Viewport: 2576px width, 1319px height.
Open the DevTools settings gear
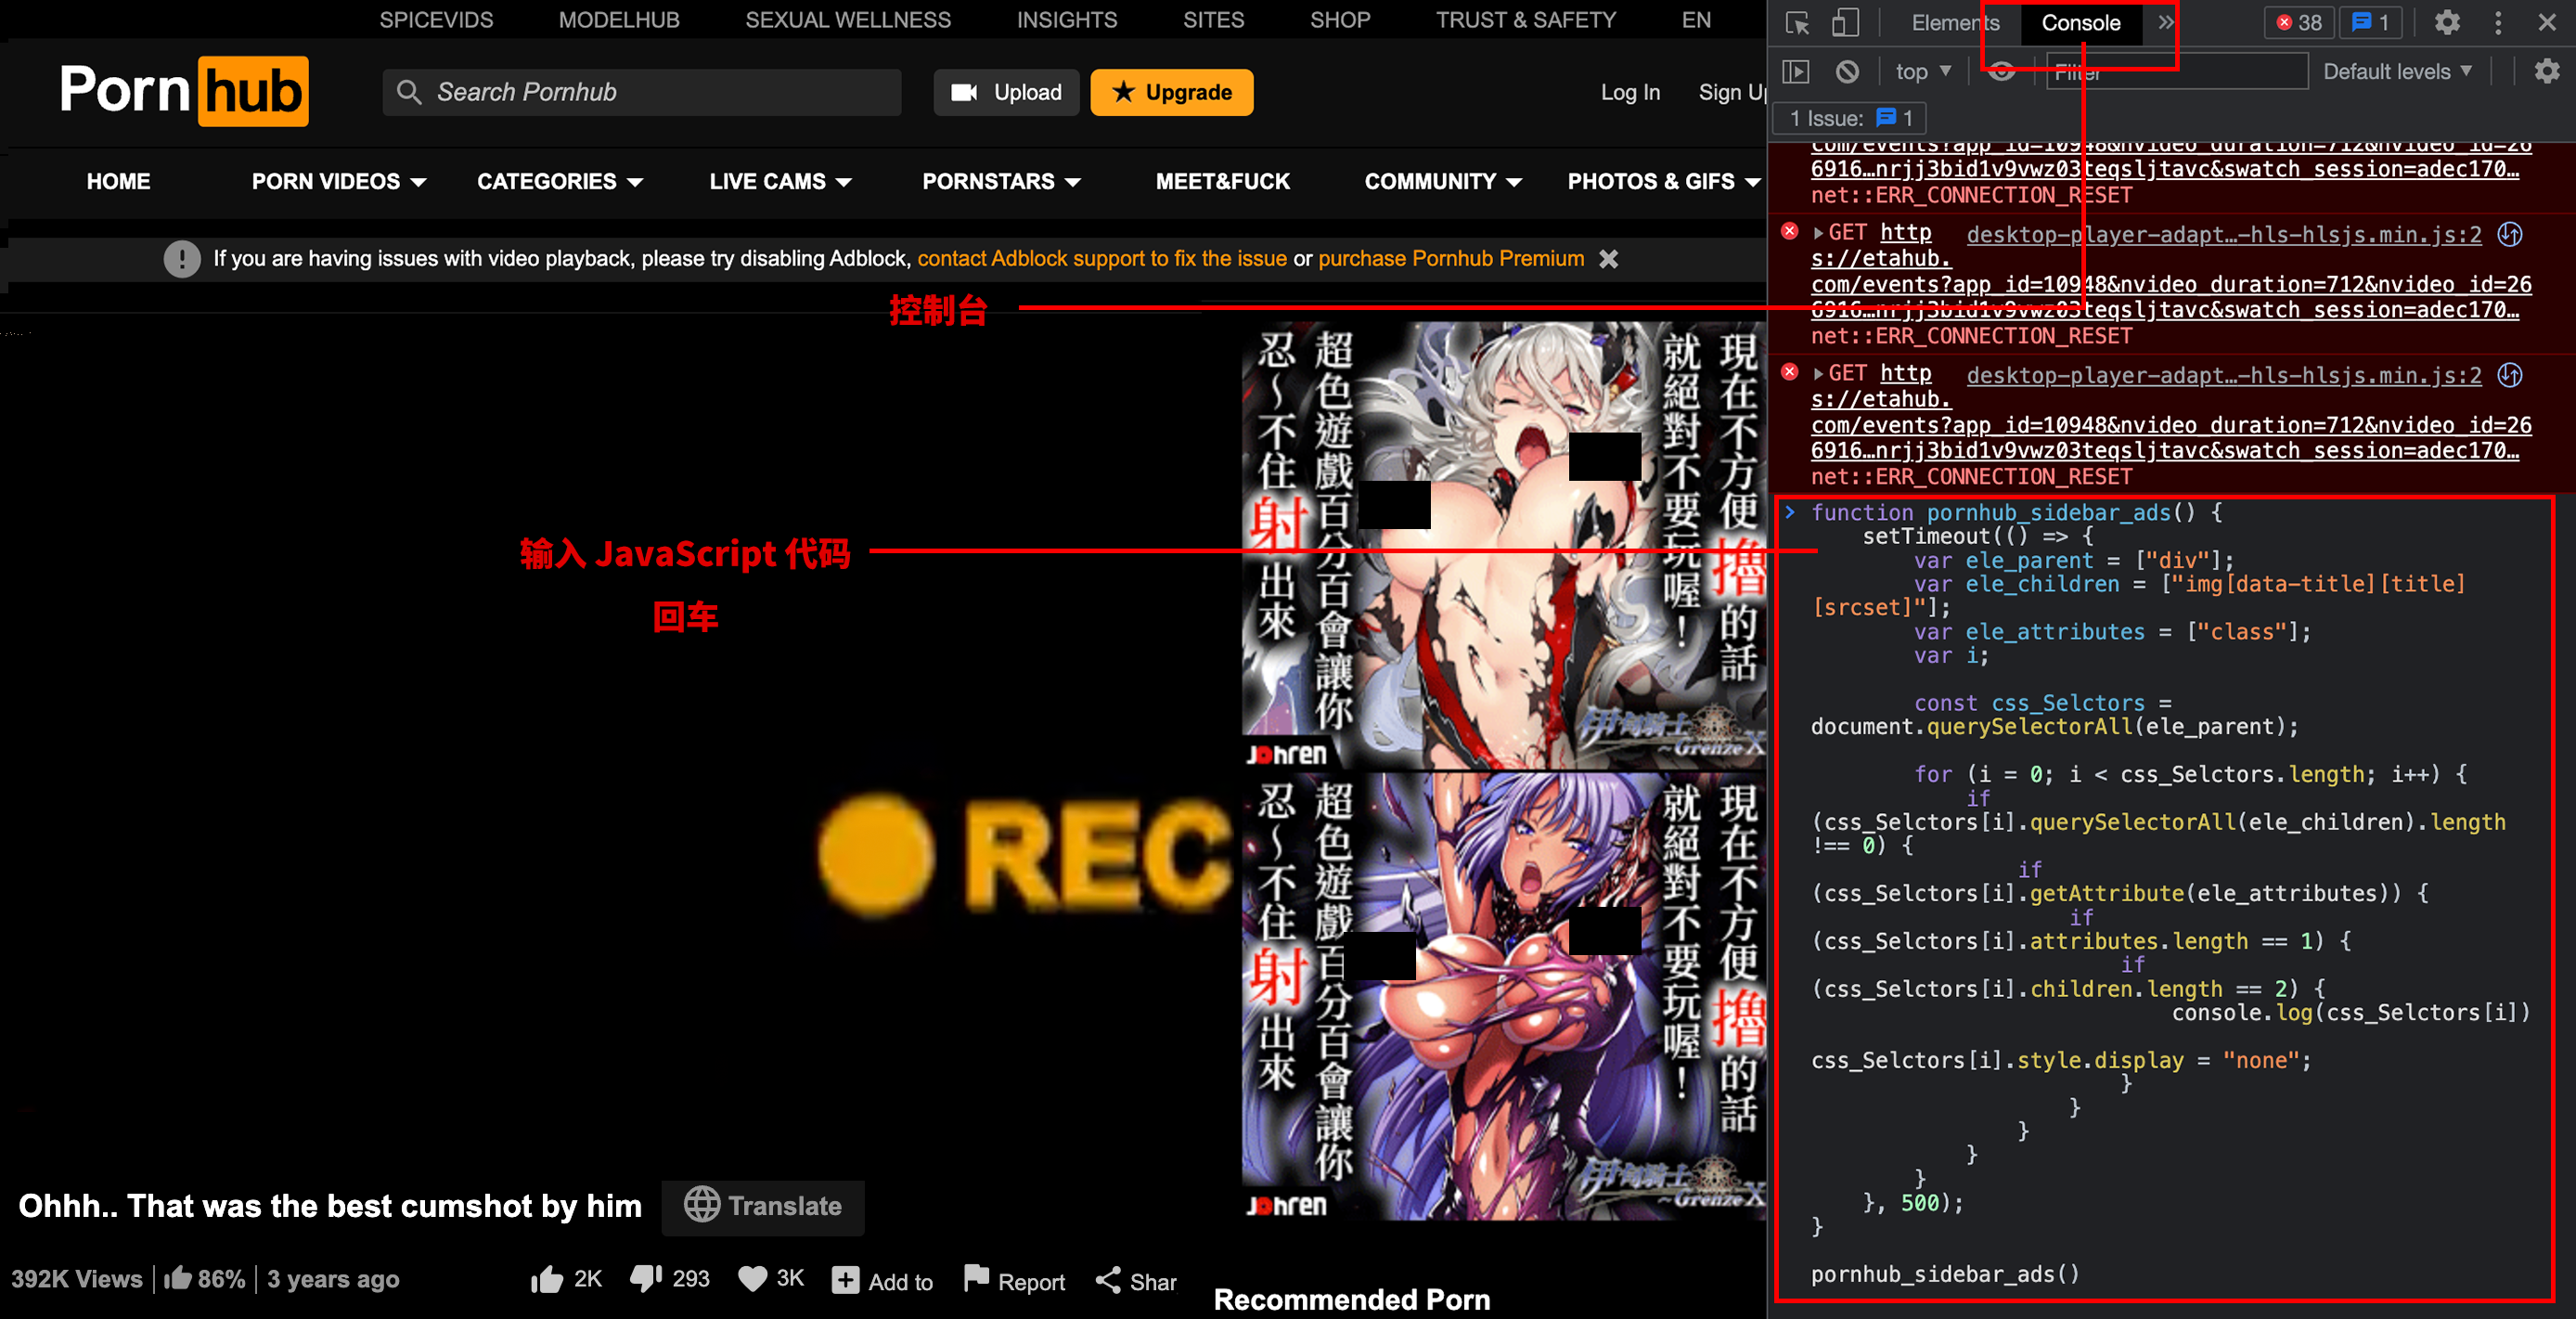[2447, 23]
